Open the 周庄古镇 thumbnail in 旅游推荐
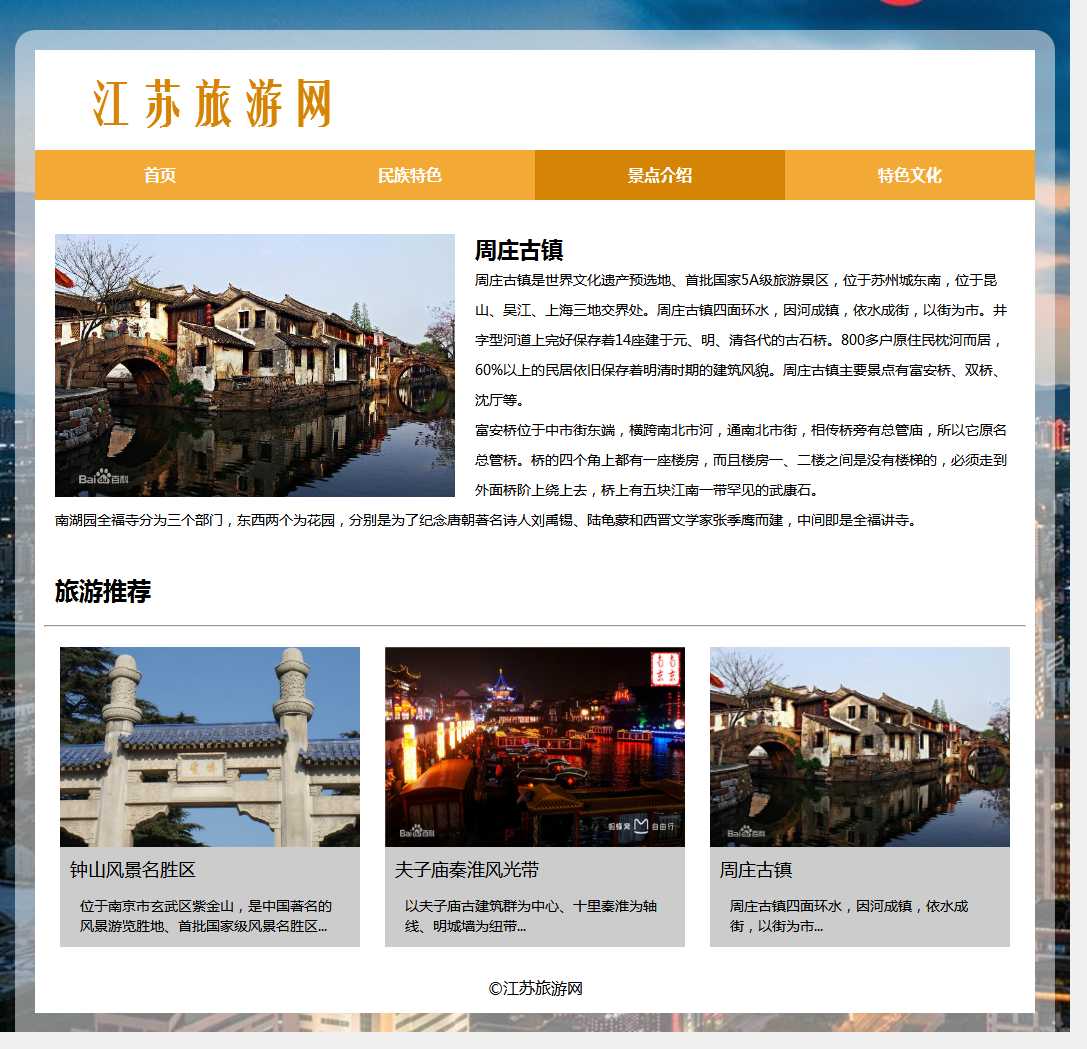The width and height of the screenshot is (1087, 1049). (860, 747)
